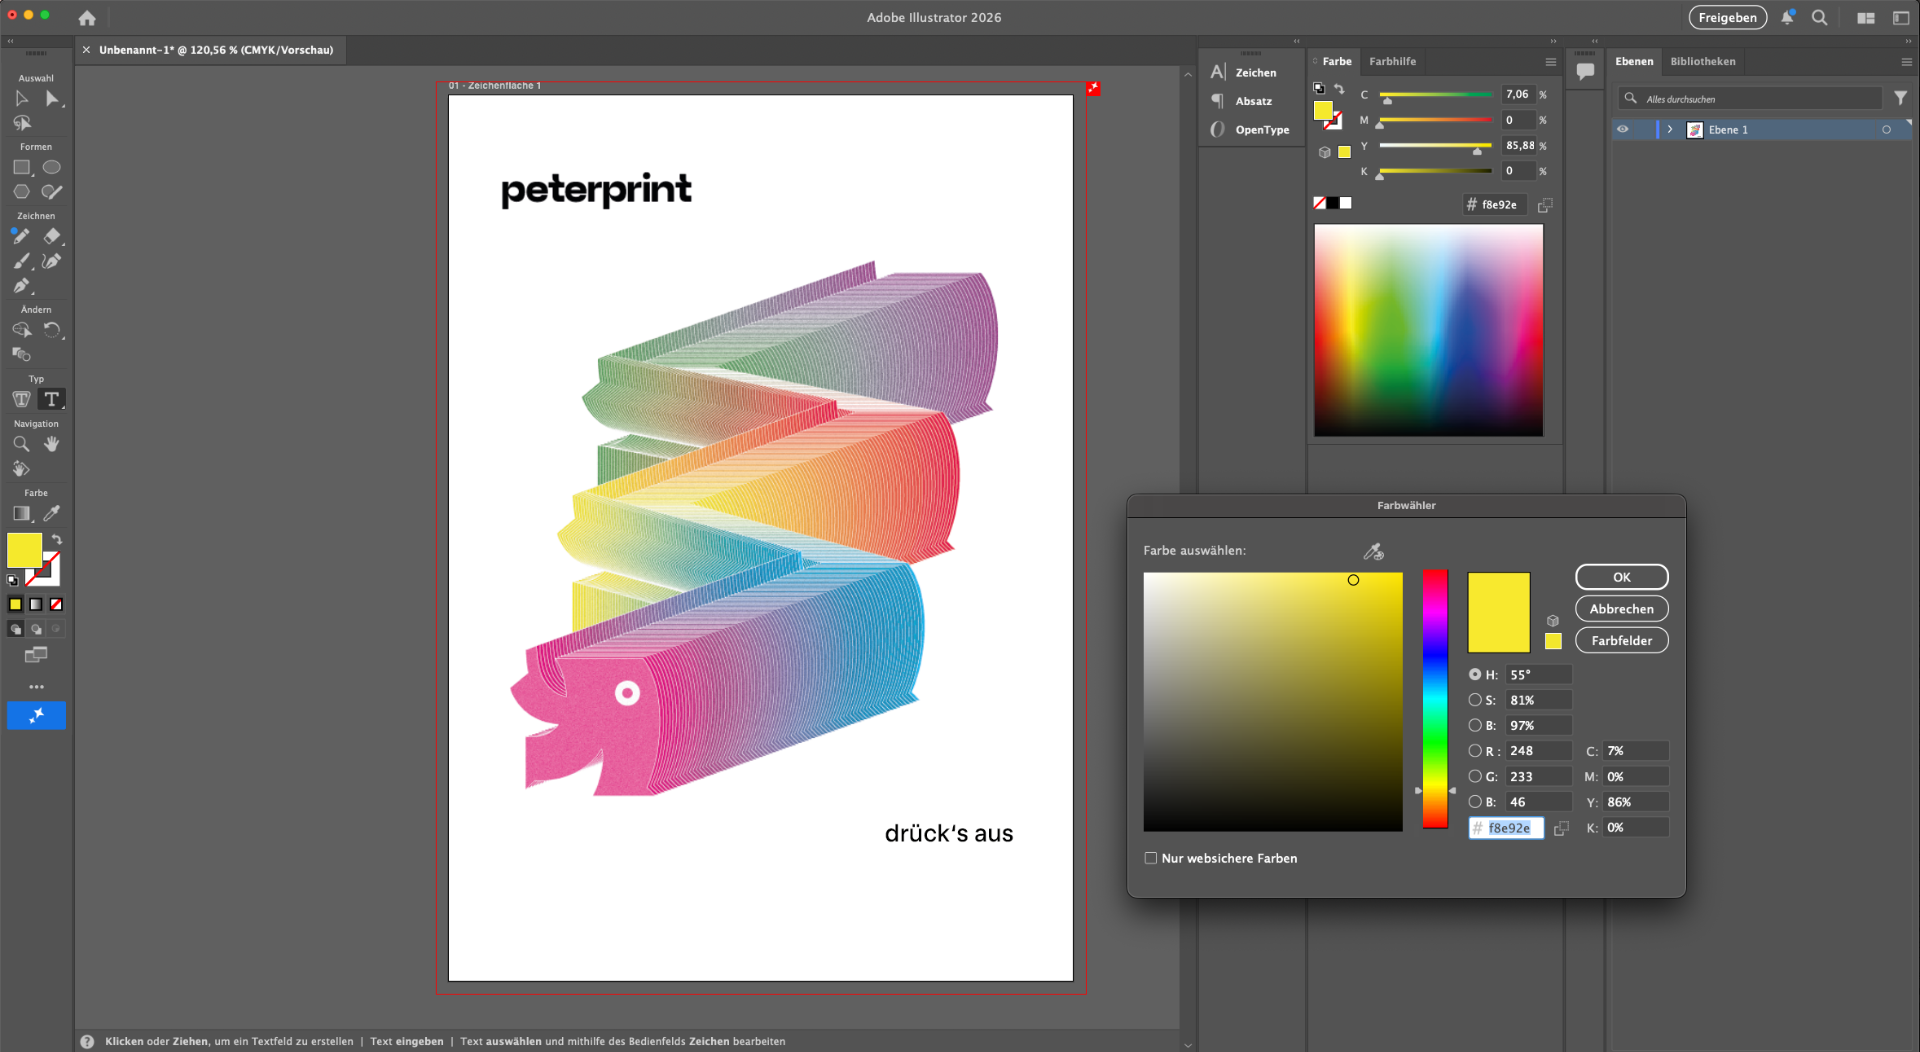Select the Selection (Auswahl) arrow tool
This screenshot has width=1920, height=1052.
coord(21,98)
